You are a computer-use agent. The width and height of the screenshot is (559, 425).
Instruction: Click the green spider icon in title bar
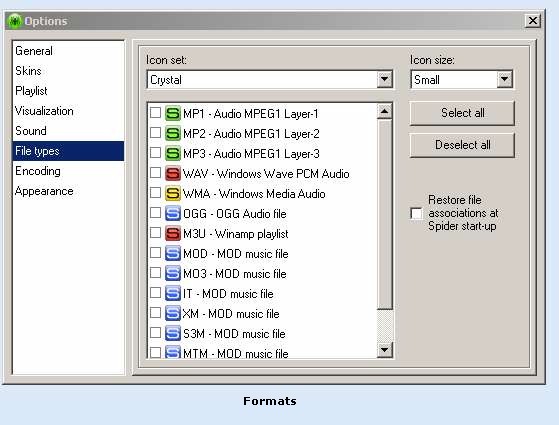pyautogui.click(x=15, y=21)
